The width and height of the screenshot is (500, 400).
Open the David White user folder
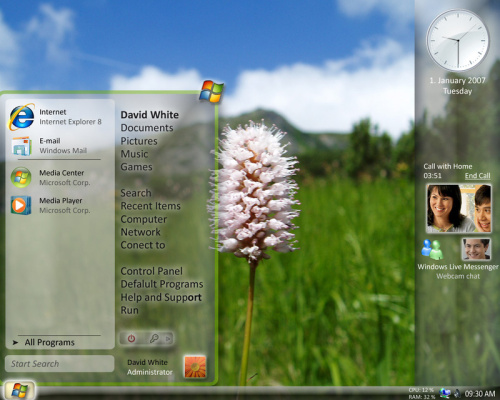pos(150,115)
